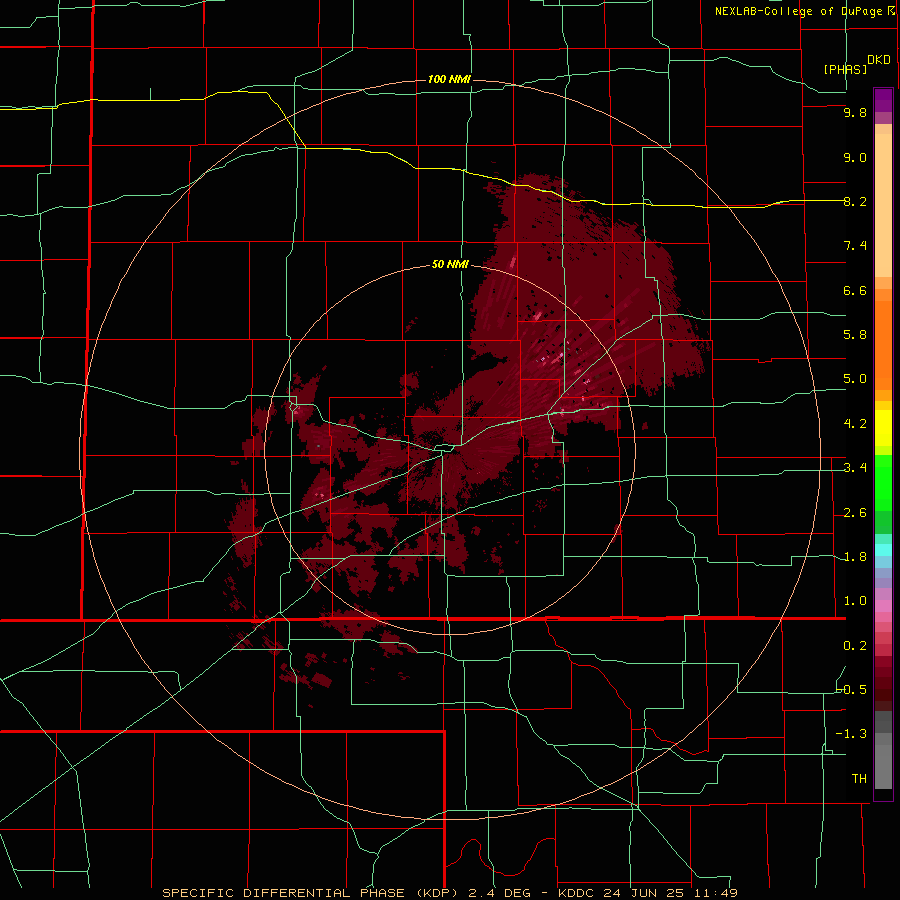Screen dimensions: 900x900
Task: Click the -1.3 value on the color scale
Action: coord(852,734)
